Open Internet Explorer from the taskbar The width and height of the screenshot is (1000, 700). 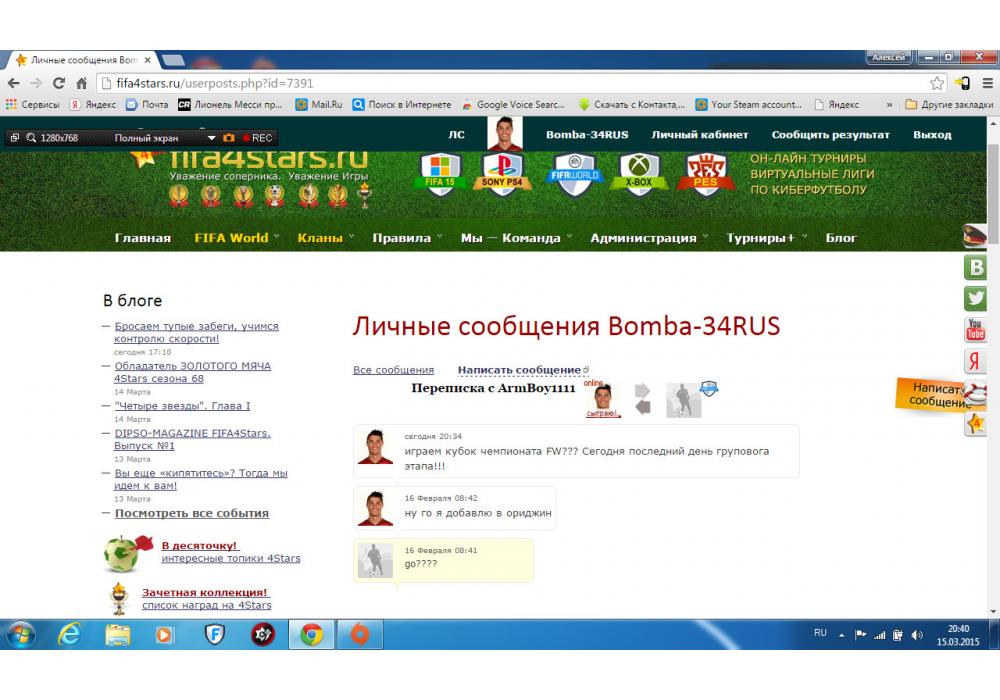69,634
